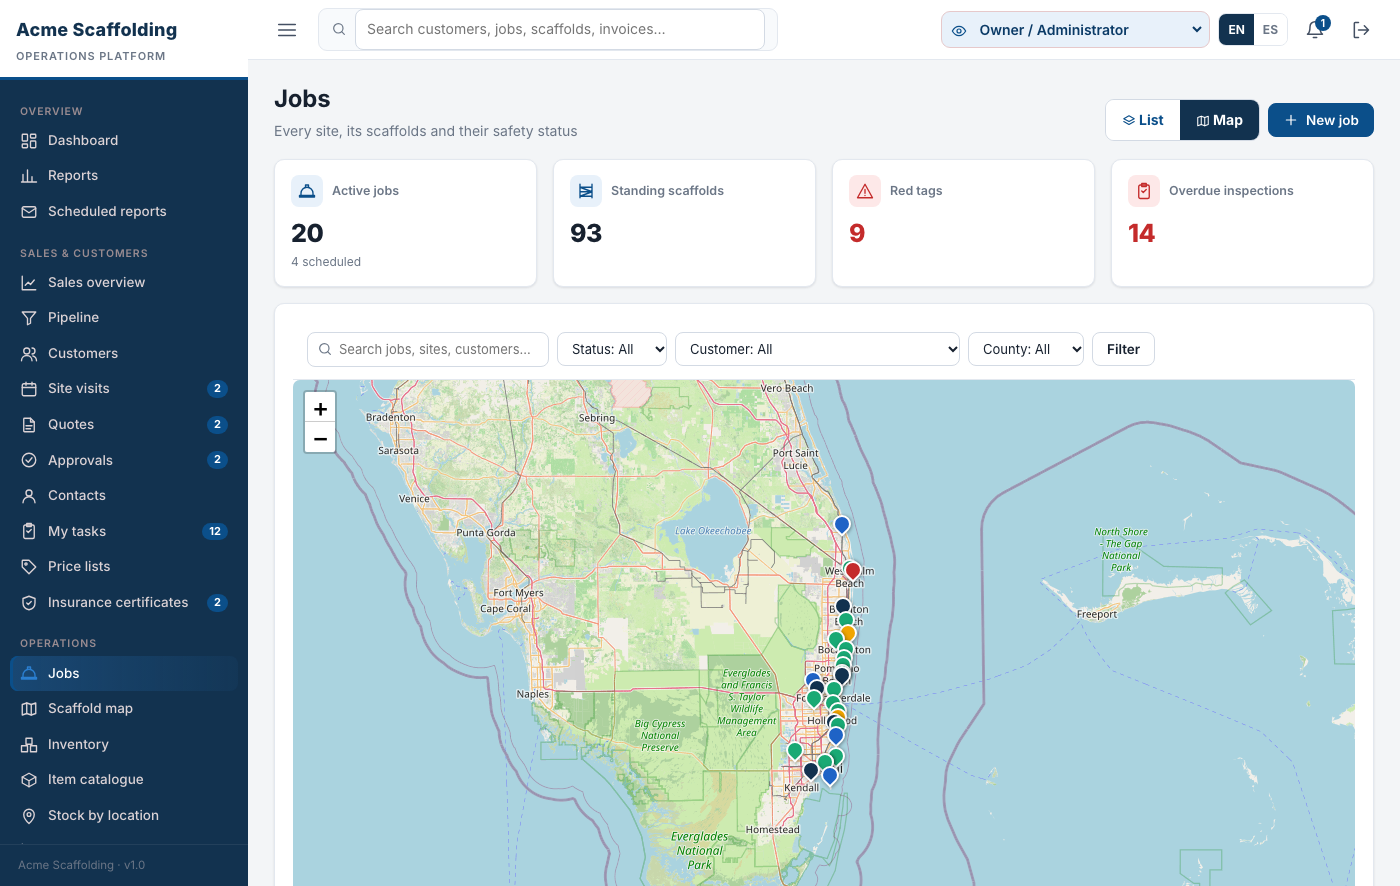Open Approvals in the sidebar
The image size is (1400, 886).
coord(124,461)
